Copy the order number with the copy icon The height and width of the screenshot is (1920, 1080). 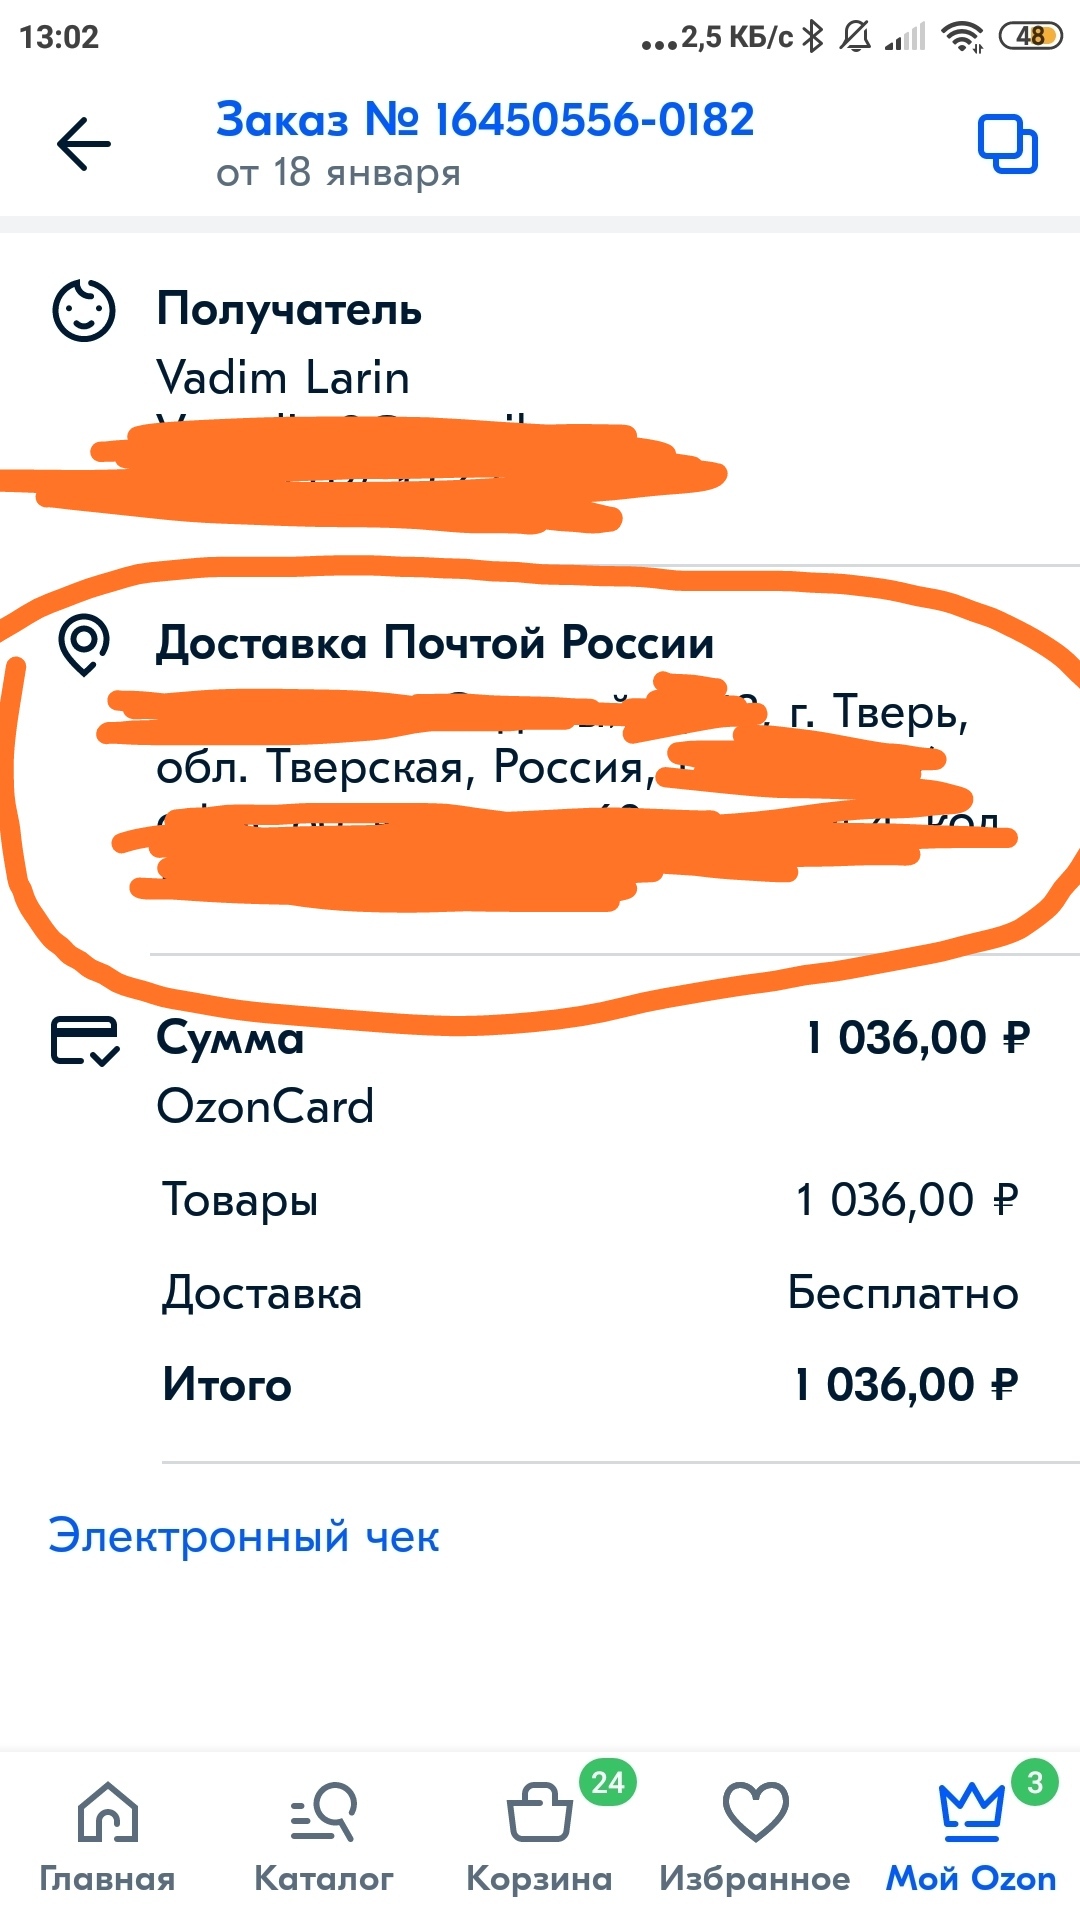[1007, 145]
